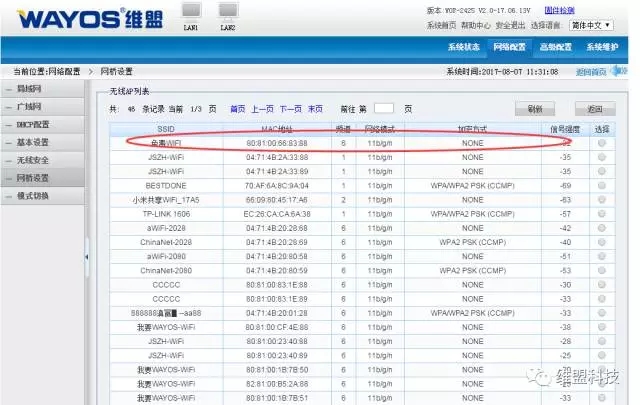Click the 信号强度 column header
This screenshot has width=640, height=405.
[x=565, y=129]
